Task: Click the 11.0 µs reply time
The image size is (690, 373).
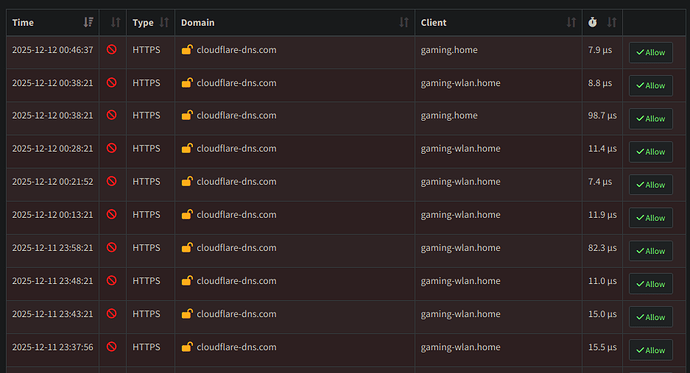Action: coord(602,281)
